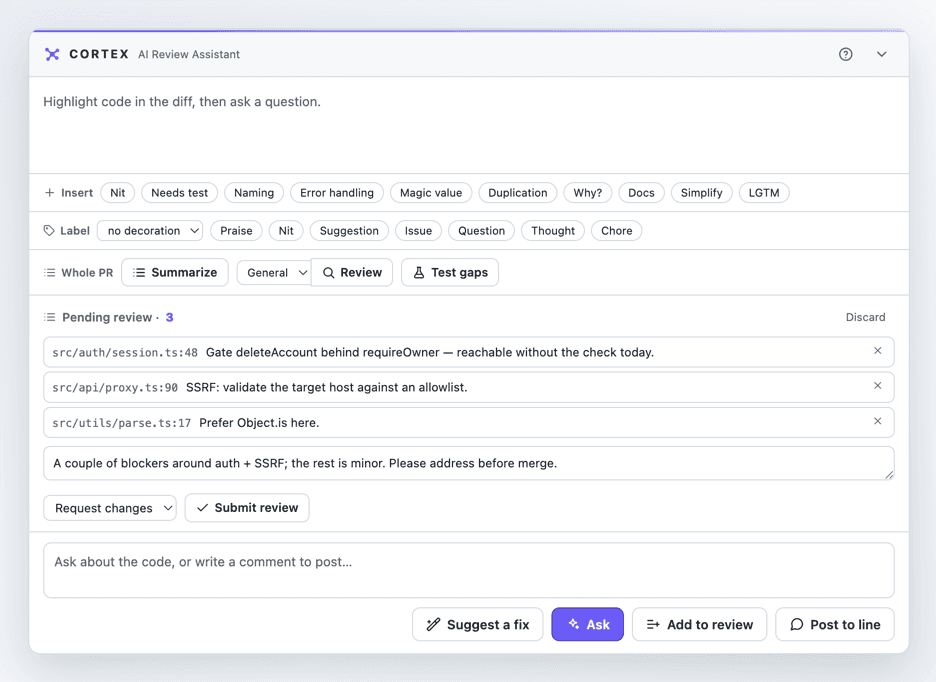The height and width of the screenshot is (682, 936).
Task: Apply the Suggestion label
Action: (349, 231)
